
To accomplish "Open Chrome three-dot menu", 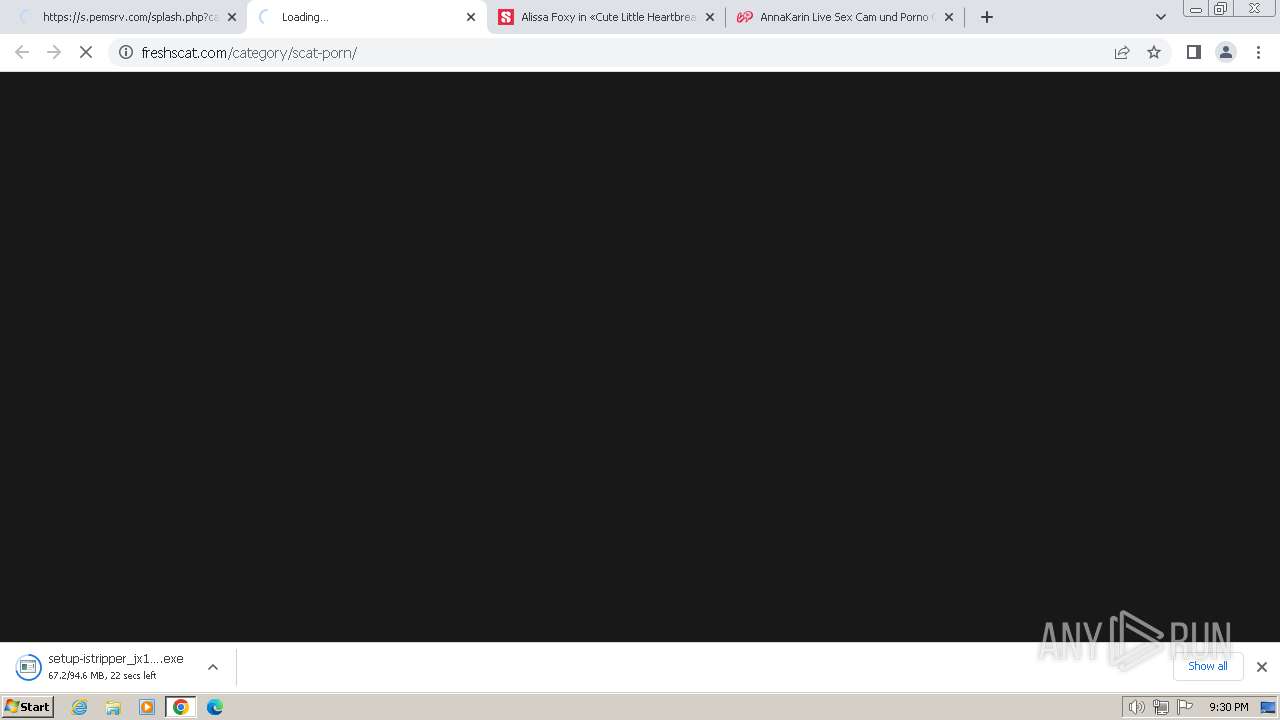I will [x=1259, y=52].
